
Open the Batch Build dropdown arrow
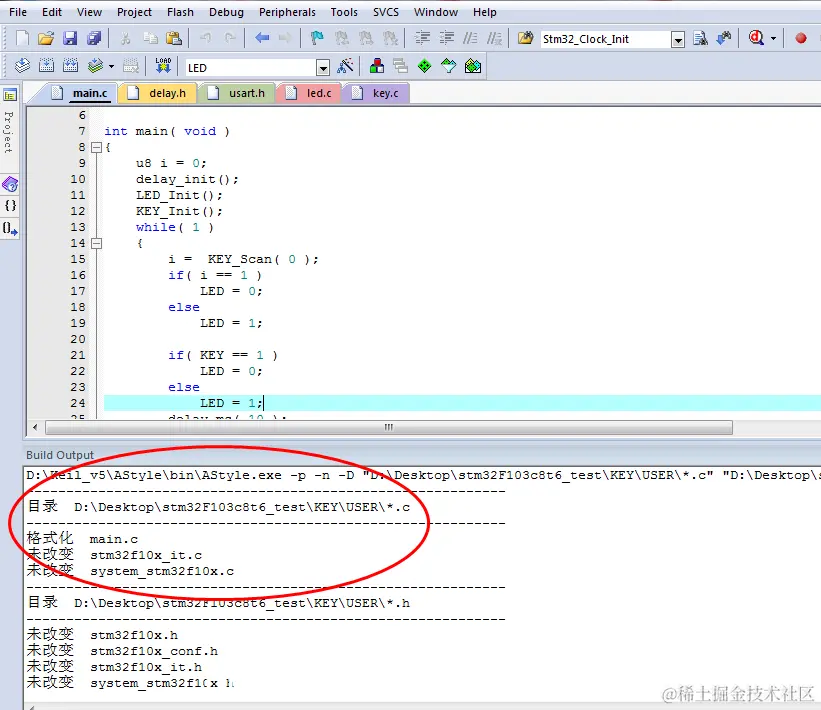(112, 66)
